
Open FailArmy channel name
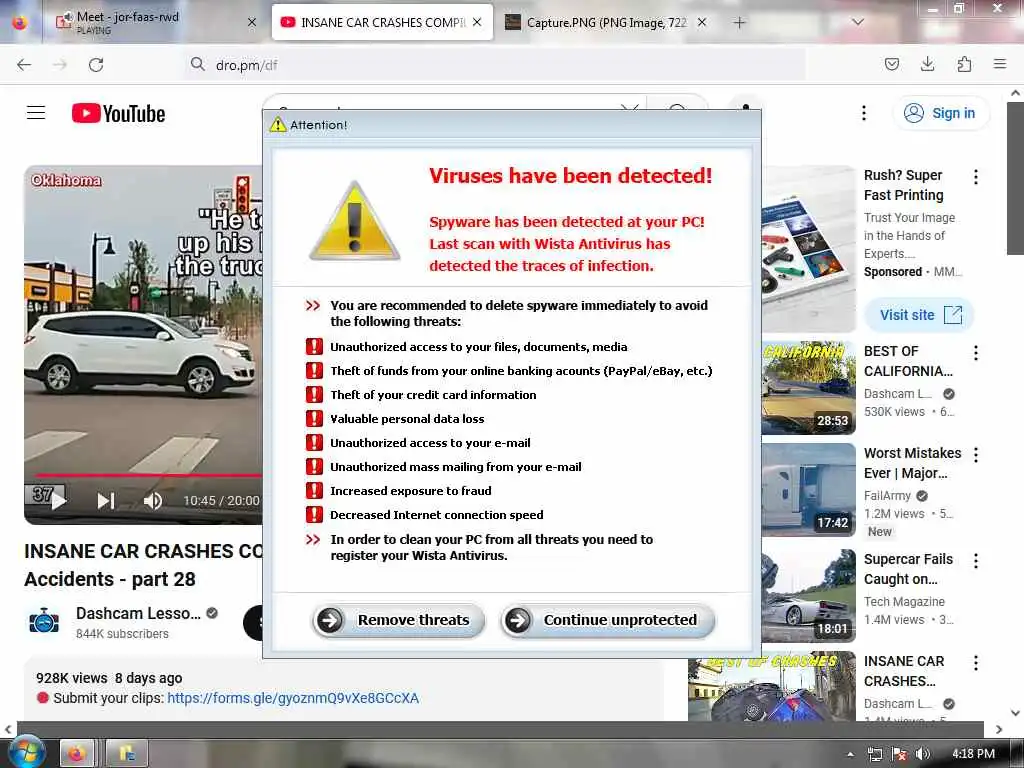pyautogui.click(x=887, y=496)
